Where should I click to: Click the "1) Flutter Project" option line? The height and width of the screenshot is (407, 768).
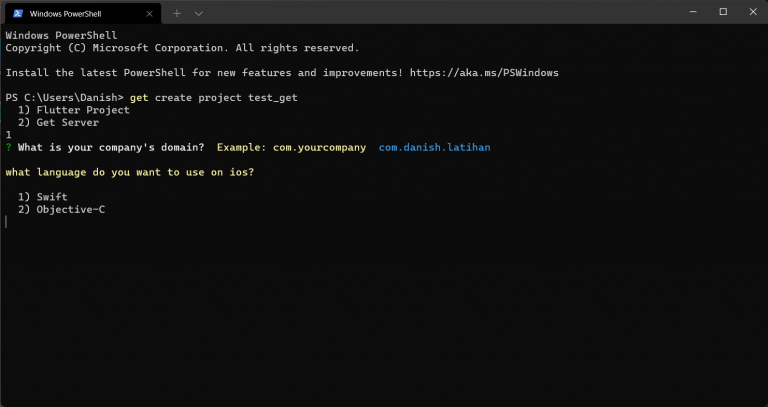pos(74,110)
